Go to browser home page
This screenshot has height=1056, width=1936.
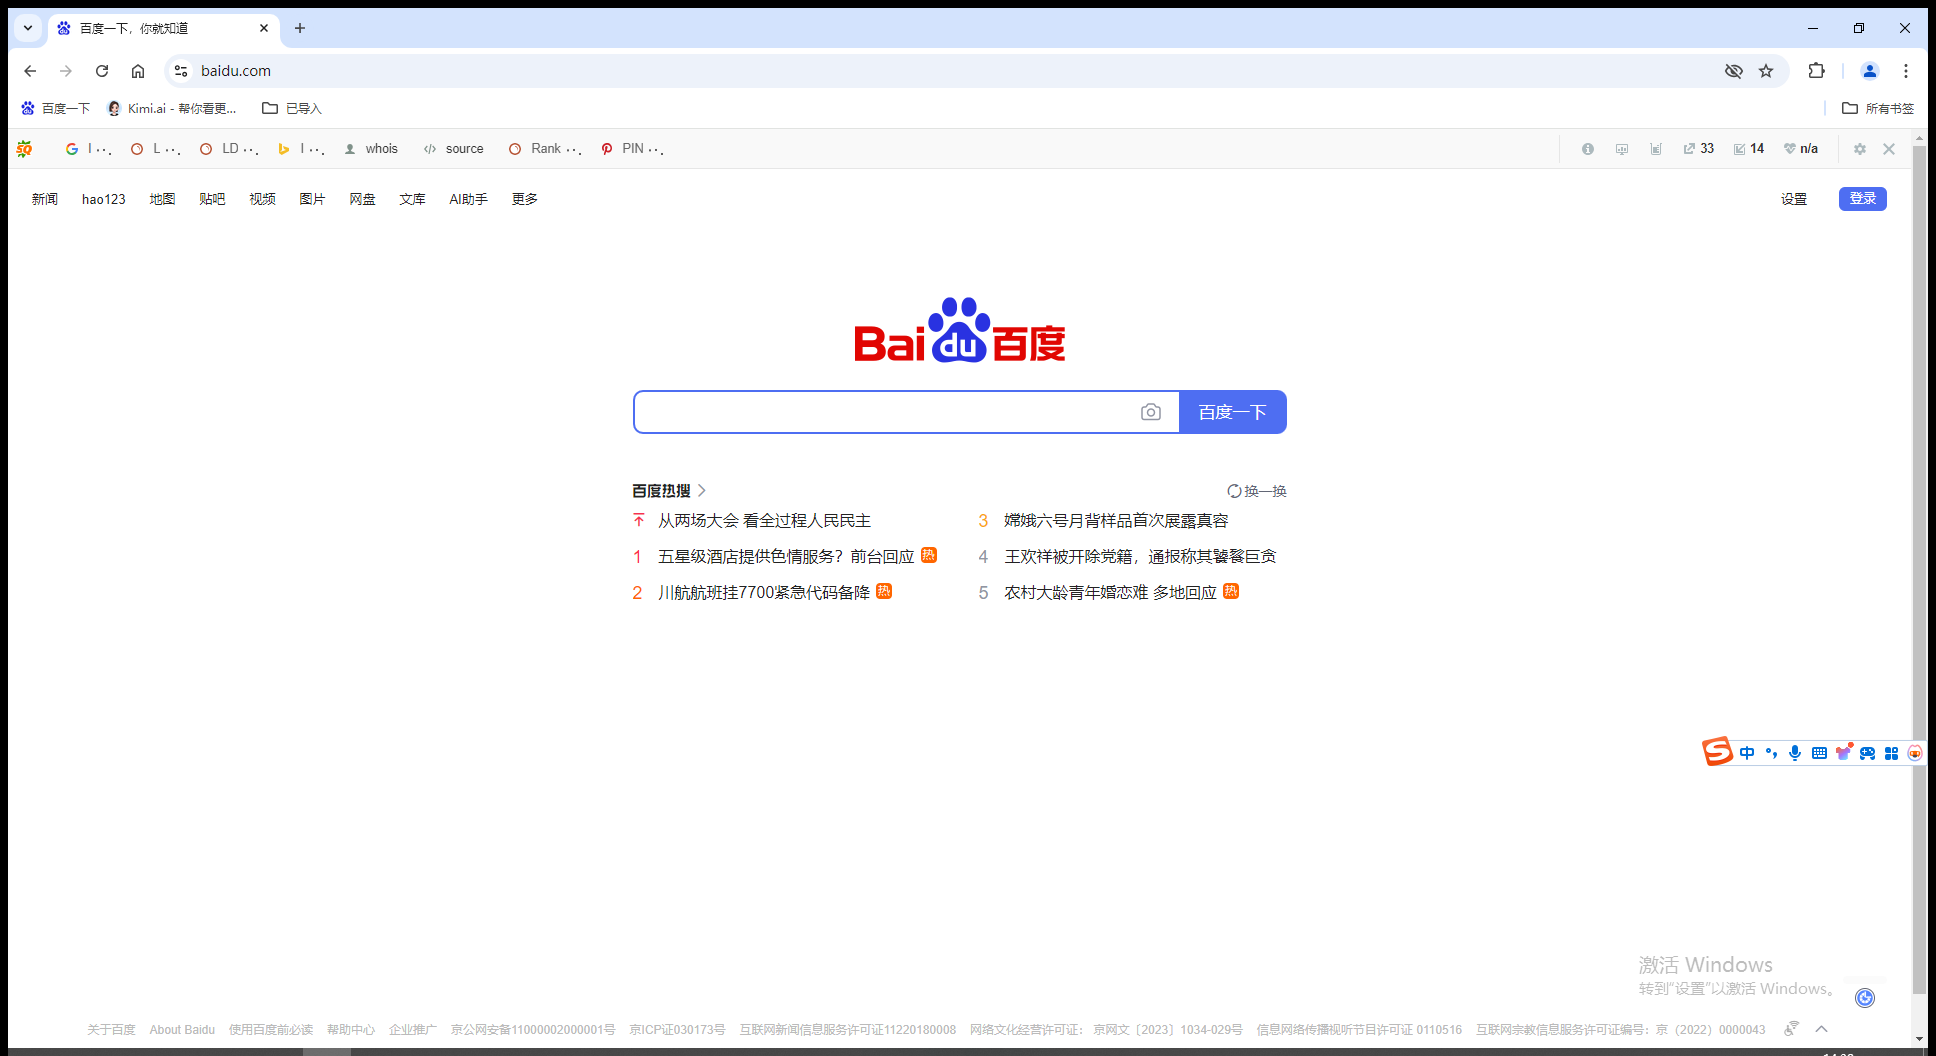tap(138, 71)
